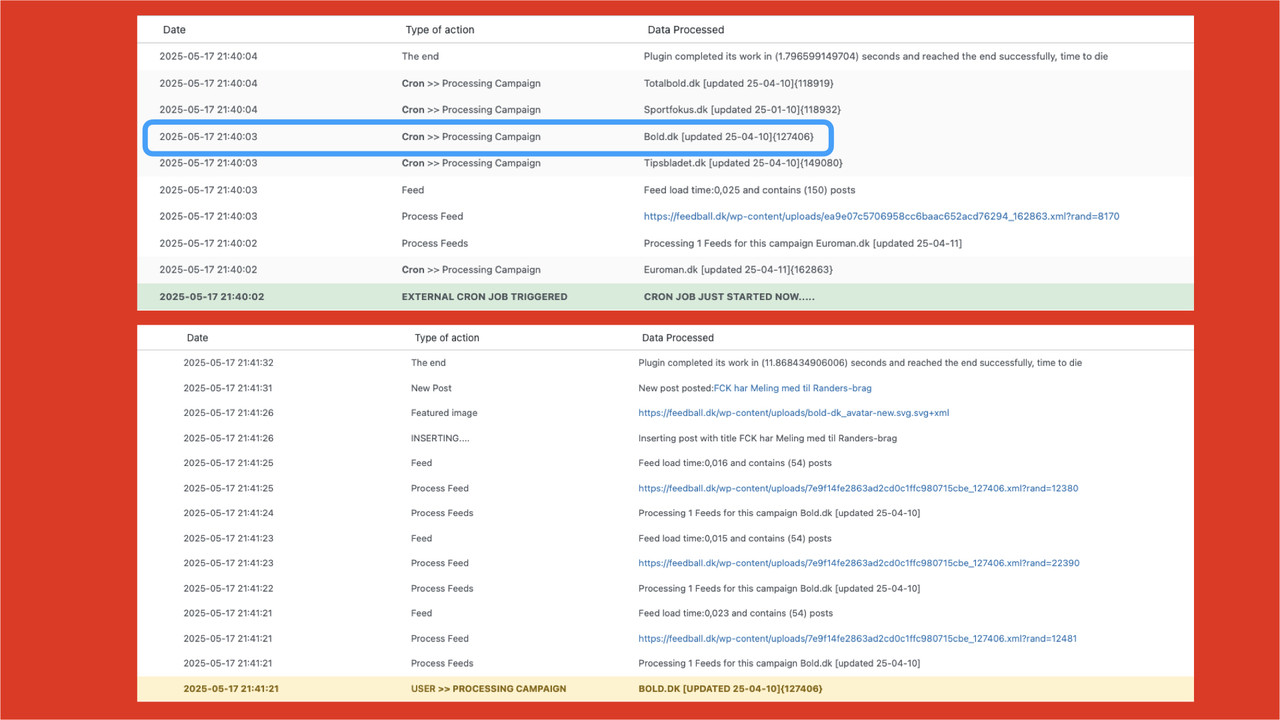Viewport: 1280px width, 720px height.
Task: Click the bold date 2025-05-17 21:40:02 in green row
Action: 211,297
